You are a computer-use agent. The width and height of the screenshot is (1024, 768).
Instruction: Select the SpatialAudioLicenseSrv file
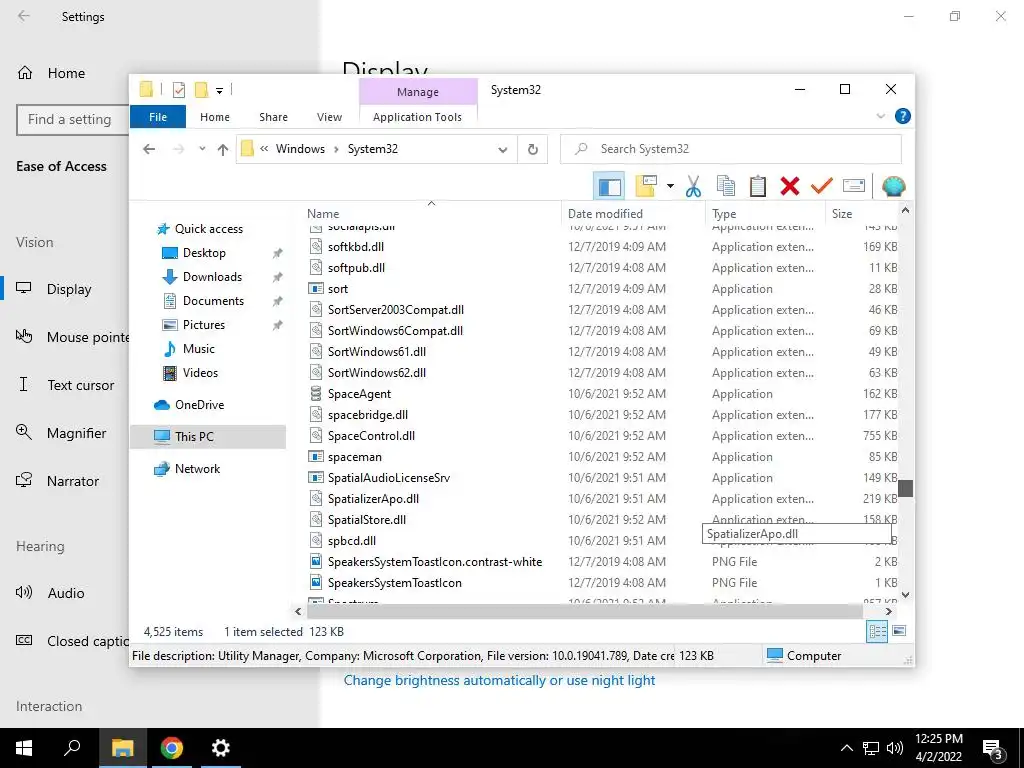pos(389,478)
